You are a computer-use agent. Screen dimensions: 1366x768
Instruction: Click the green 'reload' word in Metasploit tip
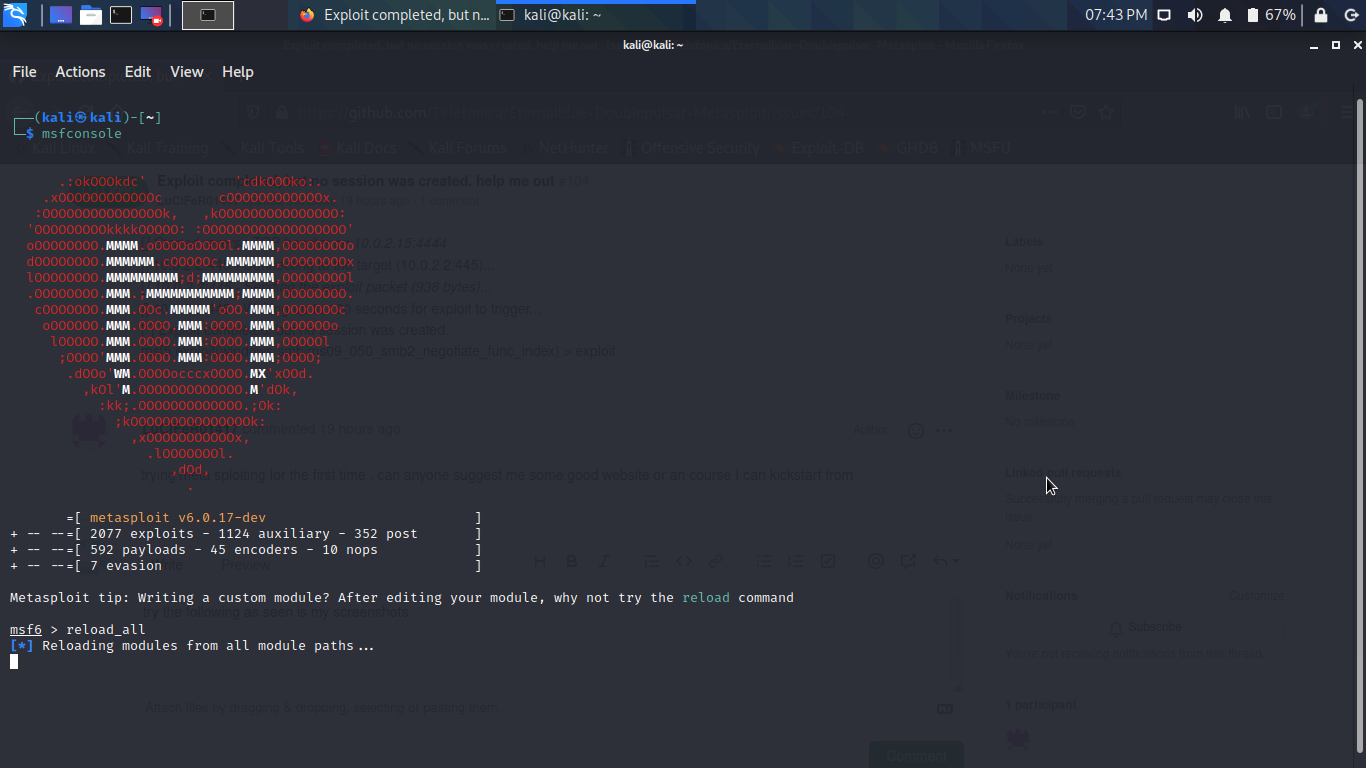tap(707, 598)
